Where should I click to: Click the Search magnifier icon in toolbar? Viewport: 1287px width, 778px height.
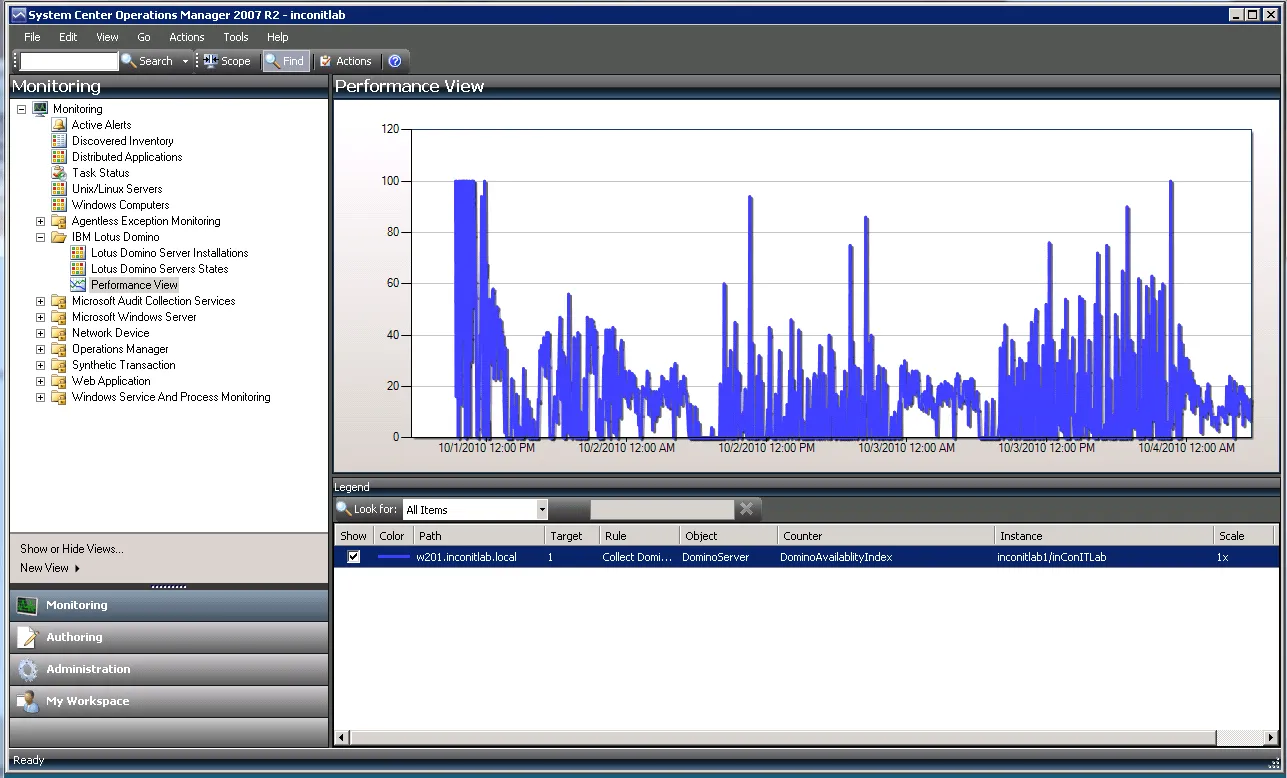(129, 61)
